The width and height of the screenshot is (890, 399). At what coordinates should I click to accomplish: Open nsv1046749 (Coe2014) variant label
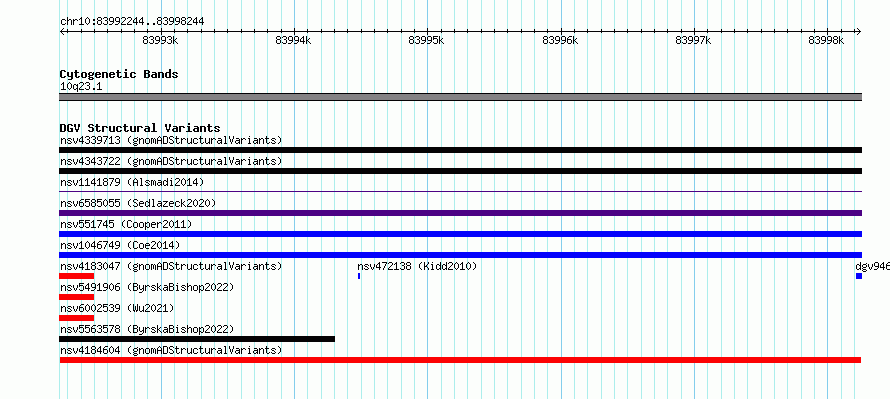click(x=120, y=245)
